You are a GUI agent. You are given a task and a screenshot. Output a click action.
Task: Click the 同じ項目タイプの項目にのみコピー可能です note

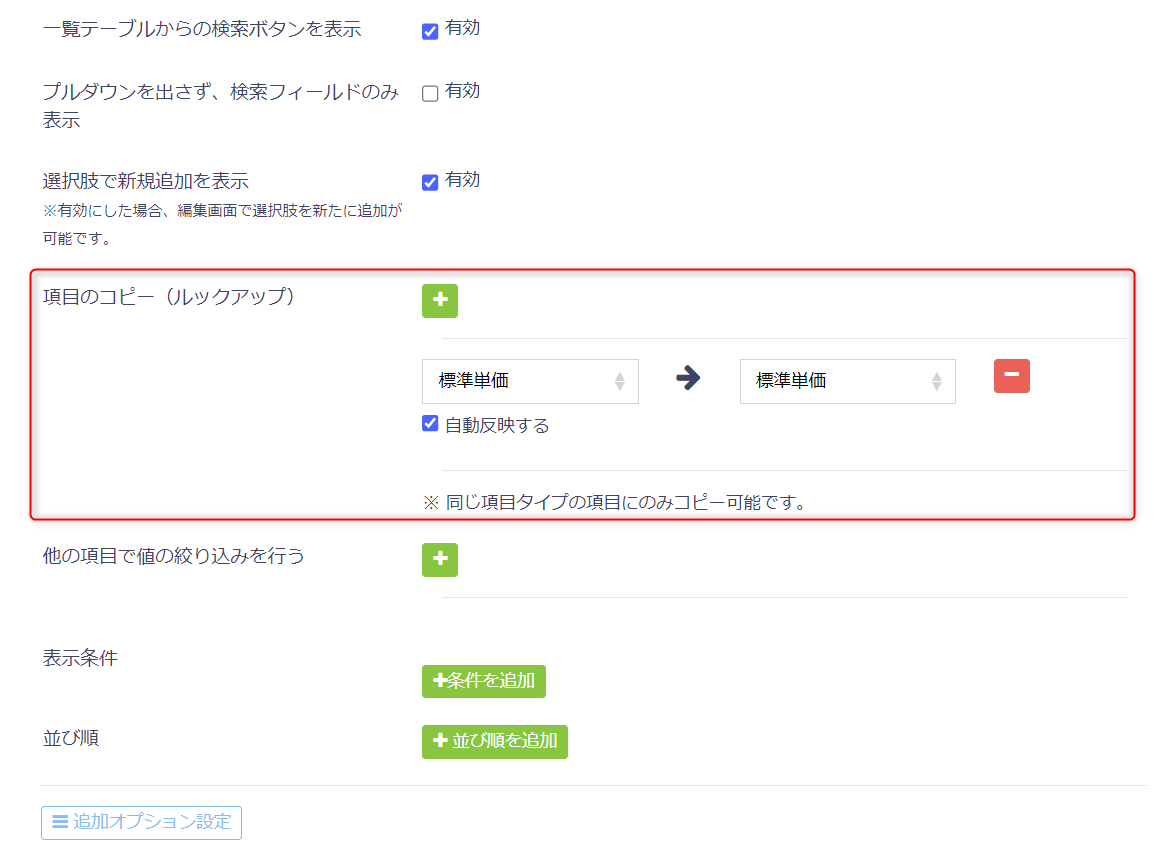tap(614, 502)
